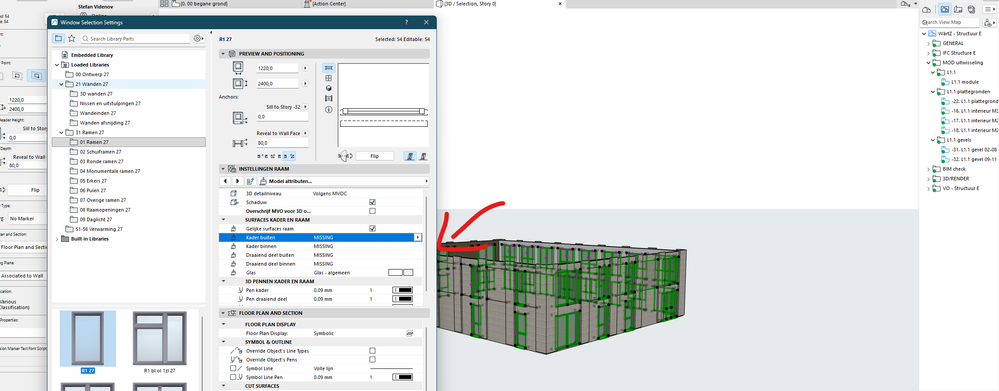Screen dimensions: 999x391
Task: Open Floor Plan Display symbolic icon
Action: [x=410, y=333]
